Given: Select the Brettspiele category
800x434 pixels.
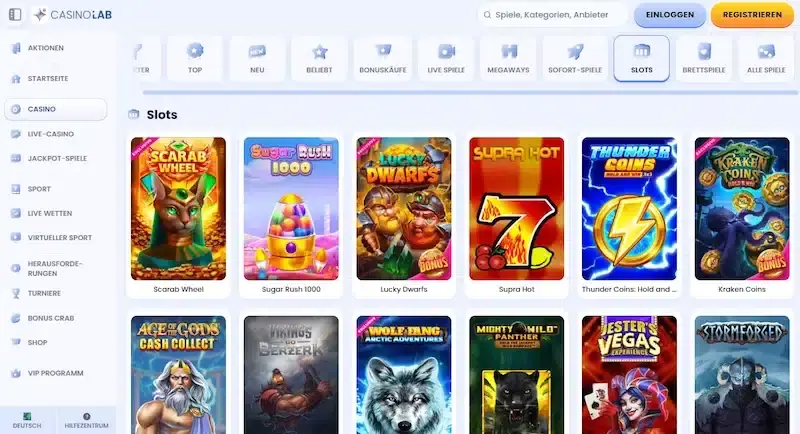Looking at the screenshot, I should point(704,59).
